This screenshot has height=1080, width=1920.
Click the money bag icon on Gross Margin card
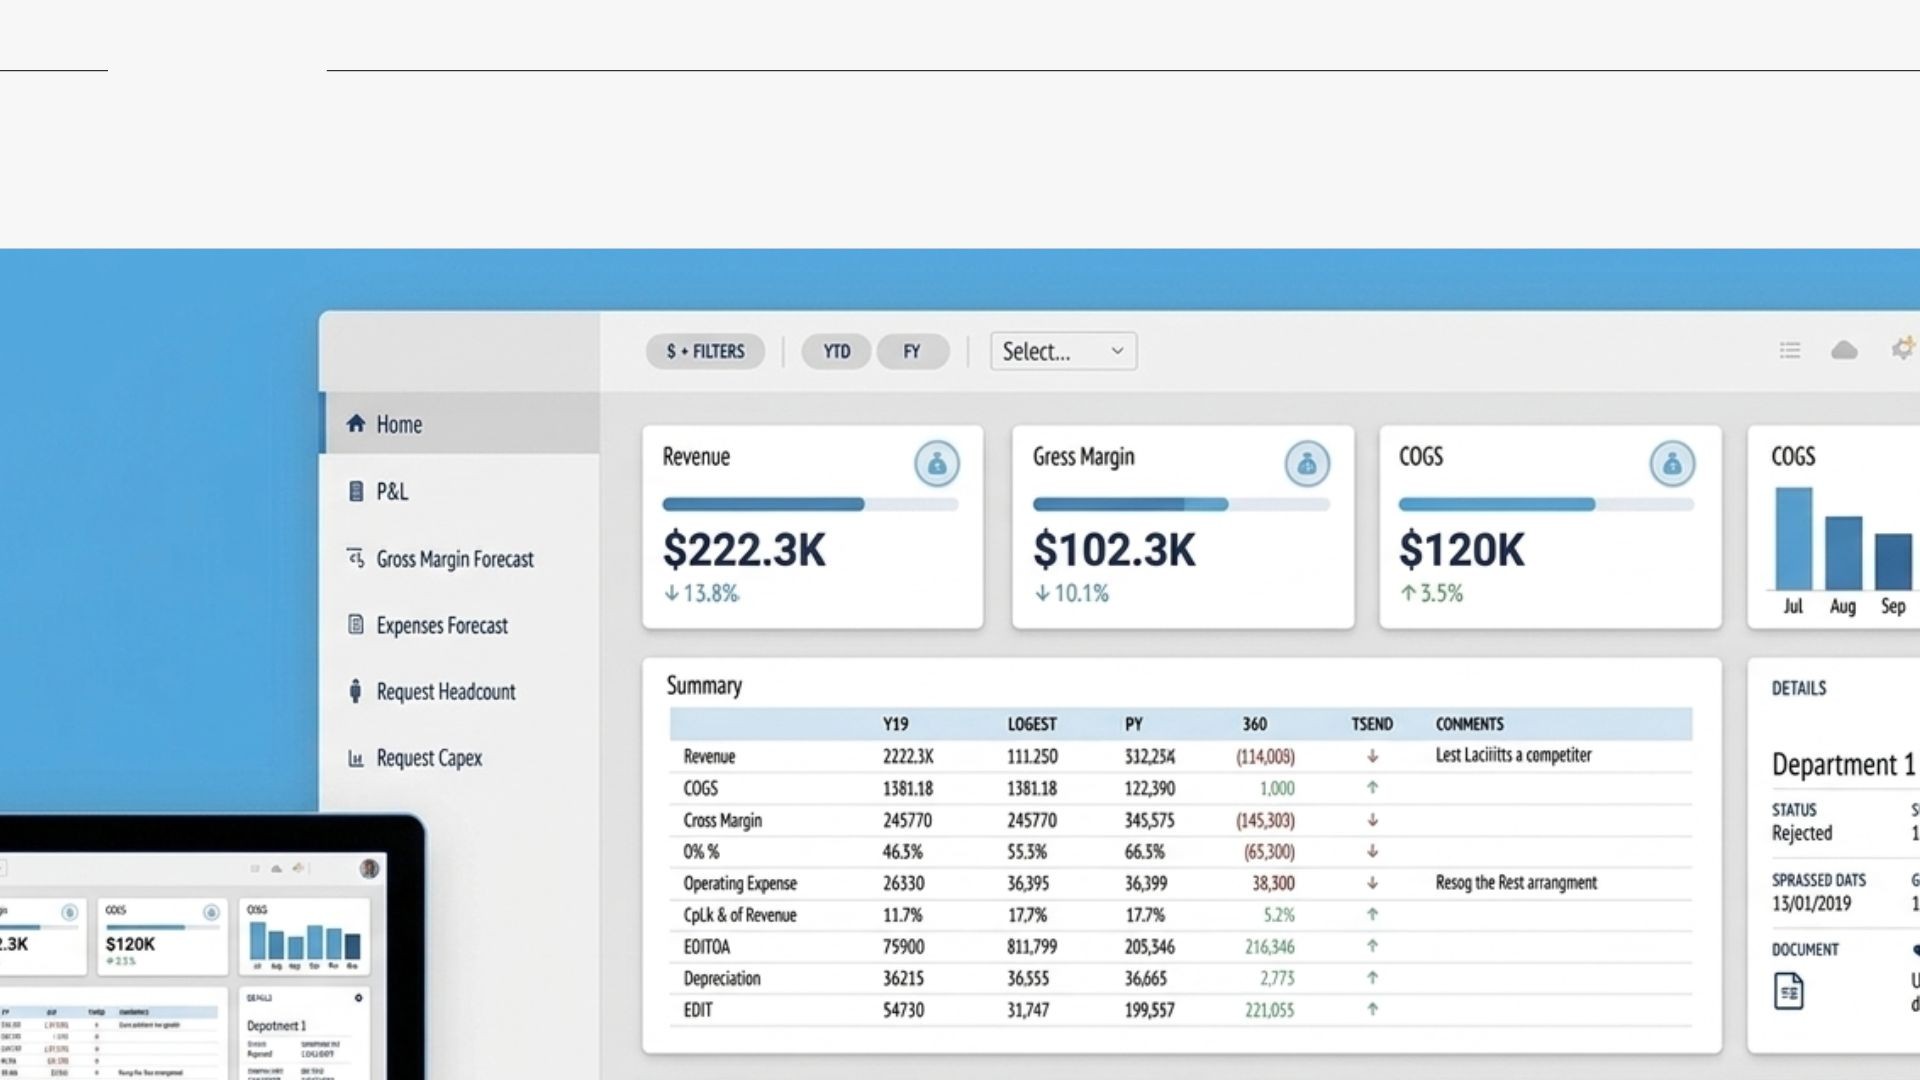tap(1306, 464)
